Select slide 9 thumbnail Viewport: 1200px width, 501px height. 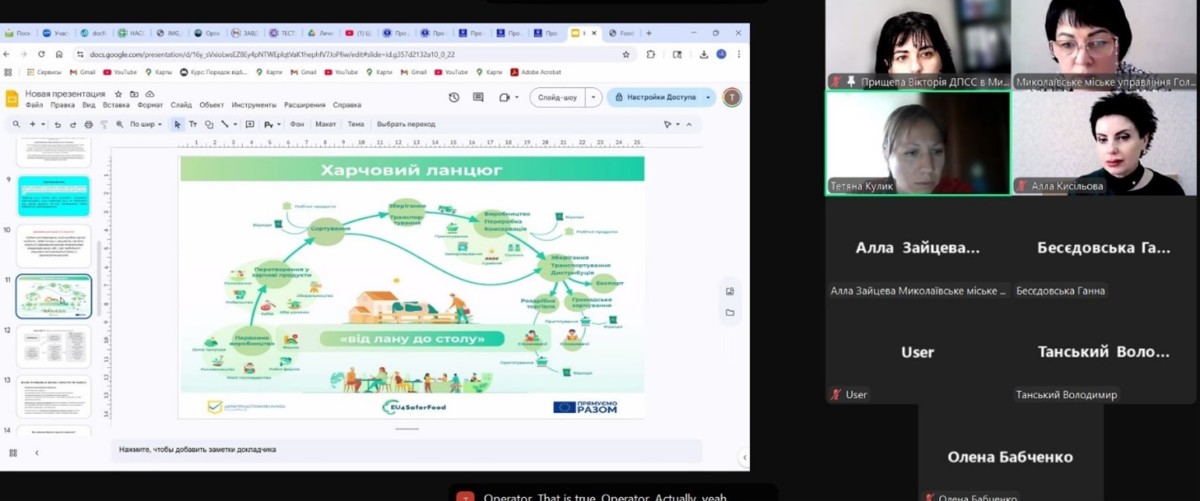click(x=54, y=196)
